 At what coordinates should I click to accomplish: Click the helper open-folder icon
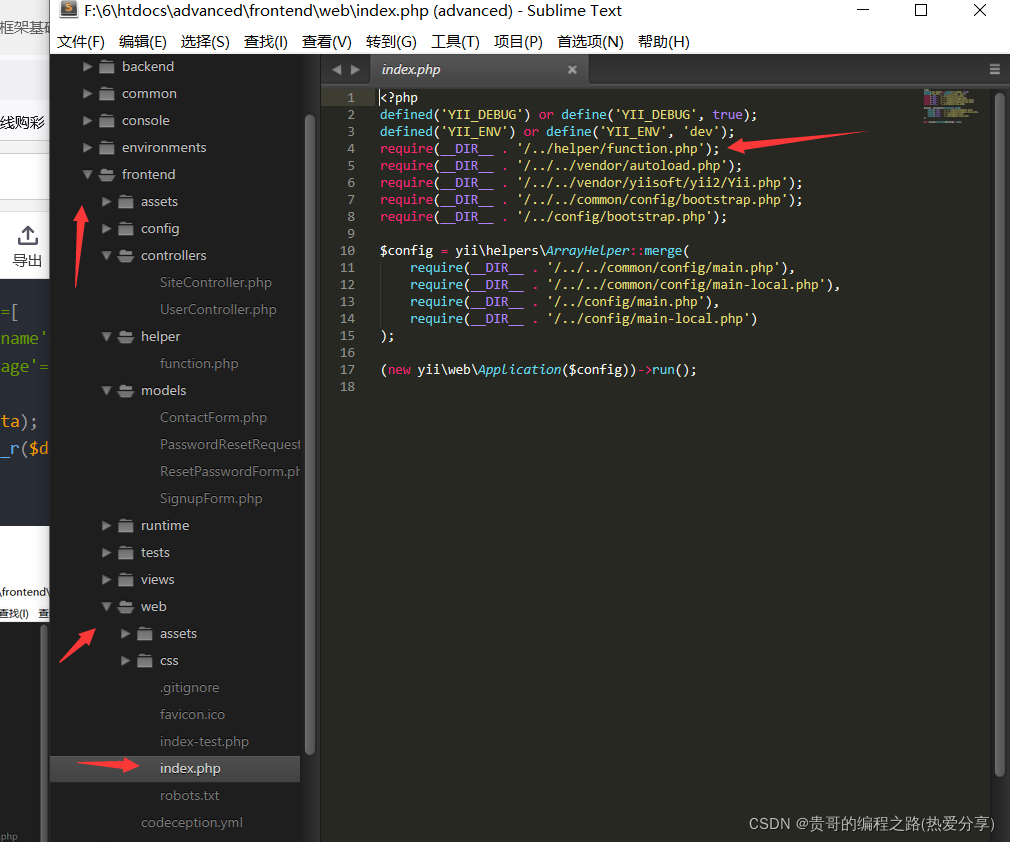[x=126, y=336]
